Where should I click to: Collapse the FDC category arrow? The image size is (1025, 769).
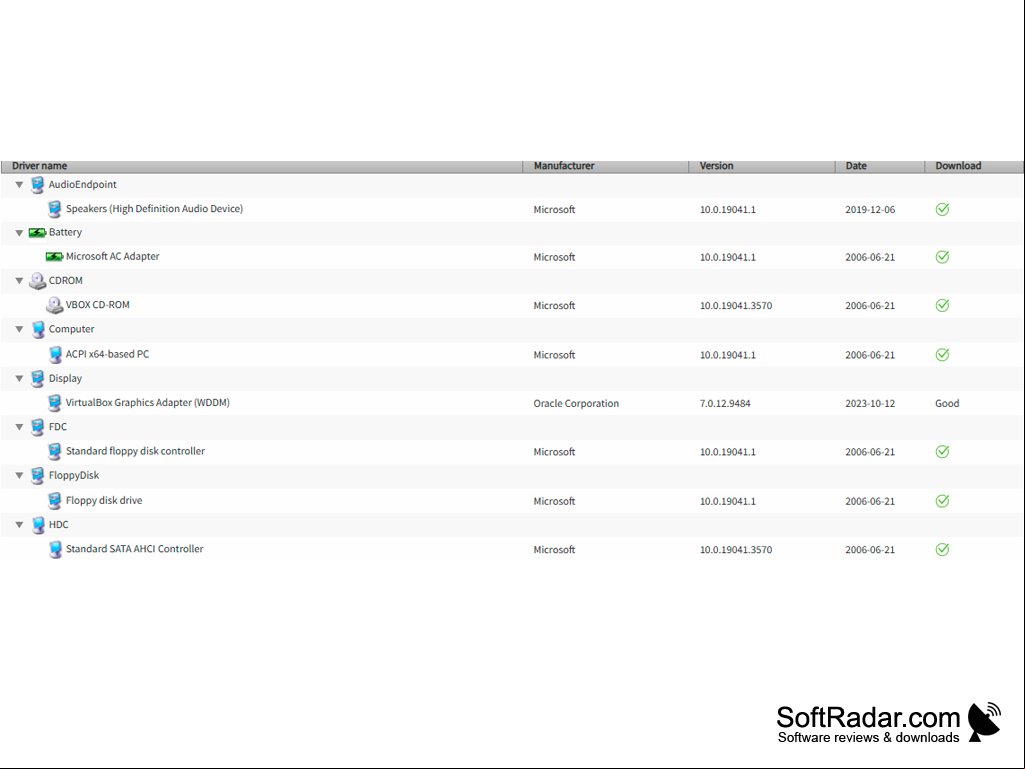[x=20, y=427]
